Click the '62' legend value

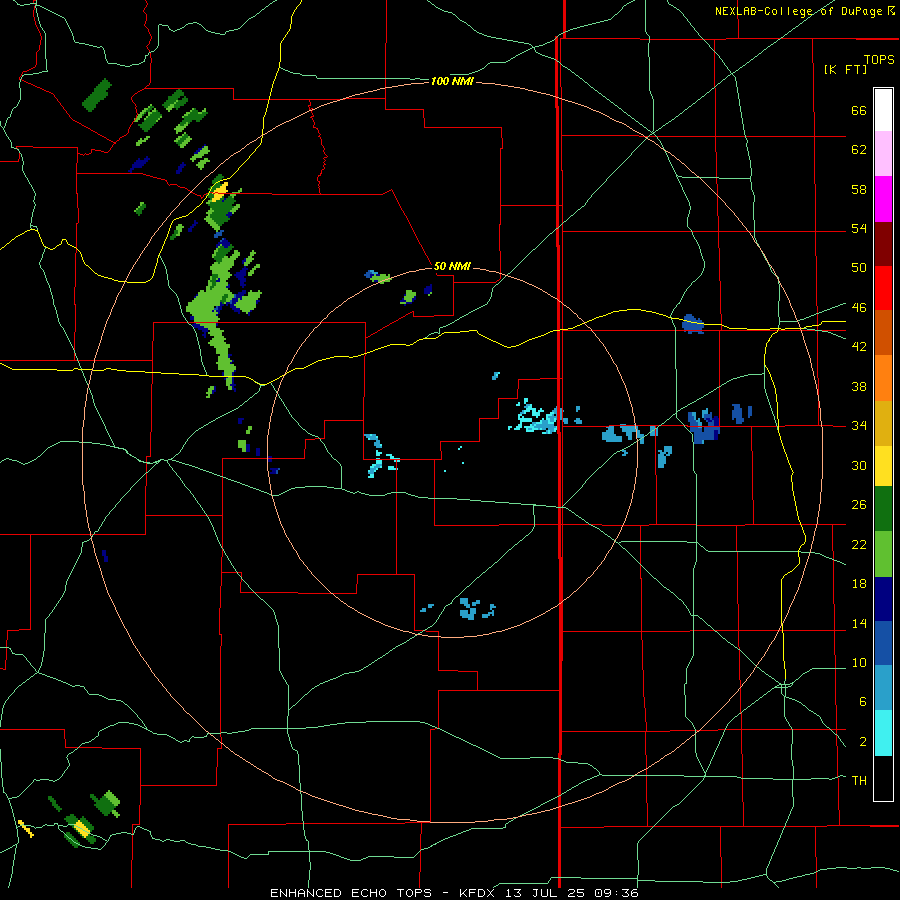pos(859,150)
